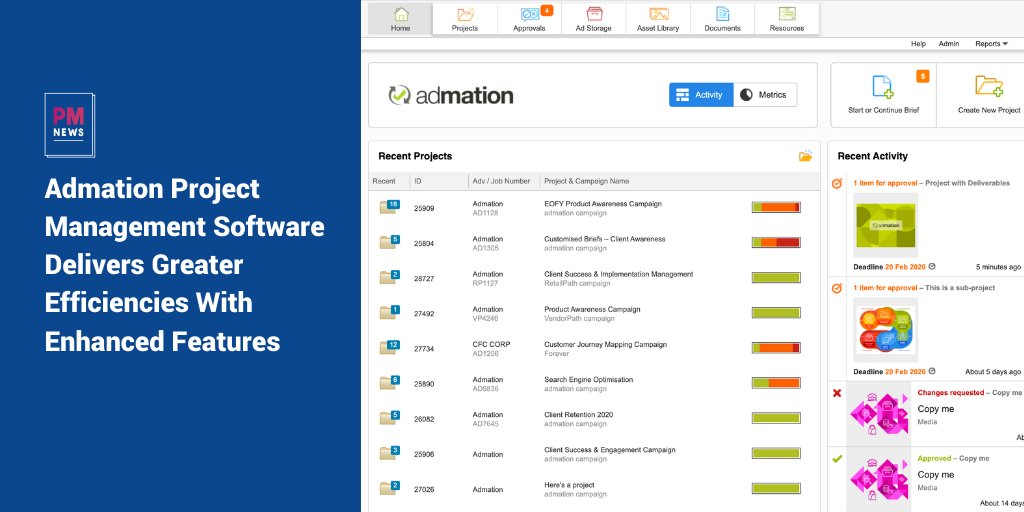Open EOFY Product Awareness Campaign project
This screenshot has height=512, width=1024.
click(603, 204)
